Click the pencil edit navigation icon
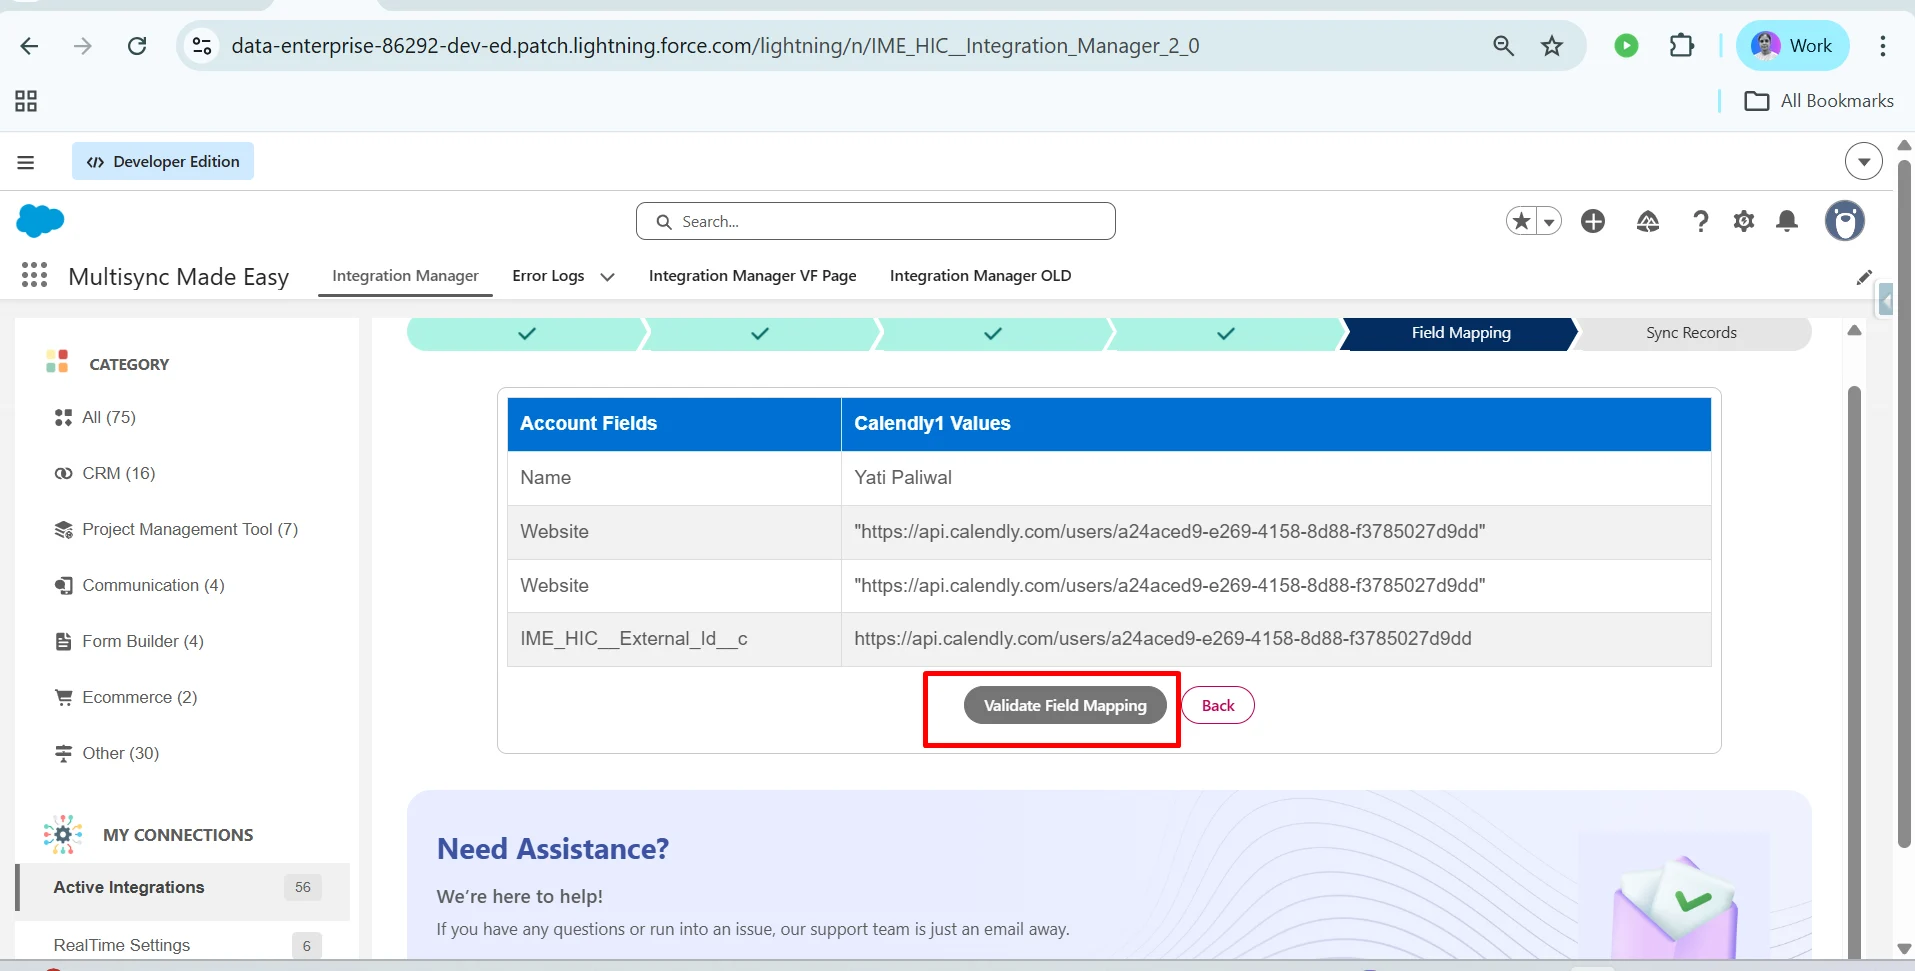This screenshot has height=971, width=1915. tap(1864, 277)
